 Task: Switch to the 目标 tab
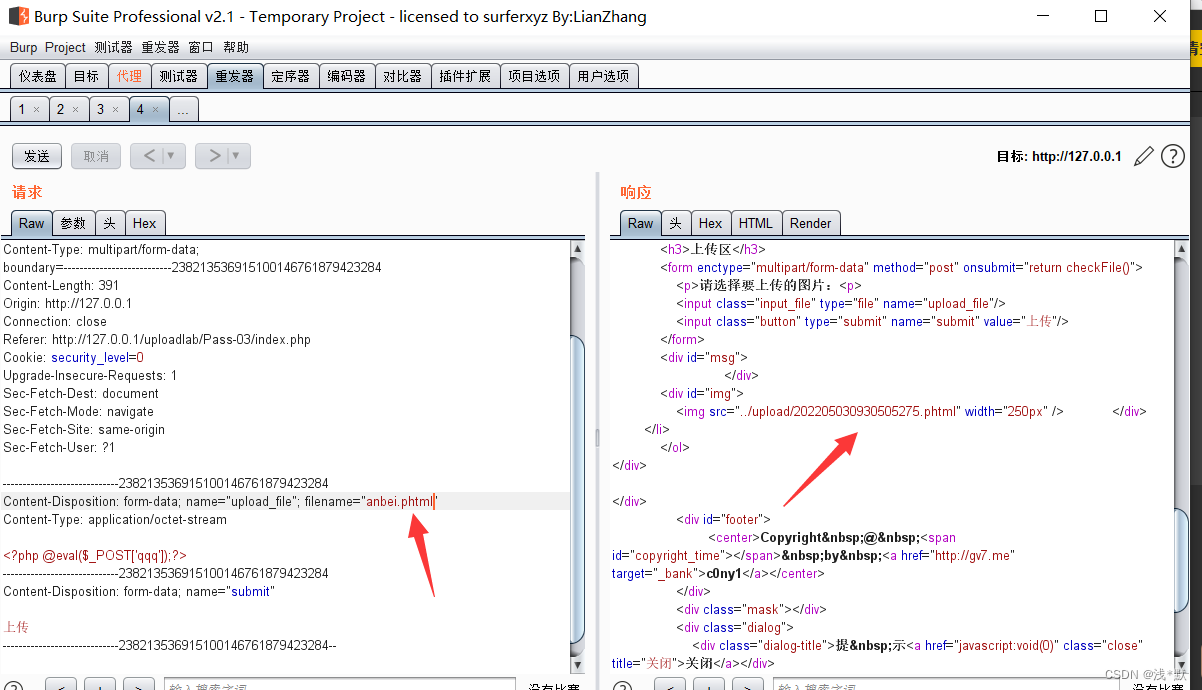pos(87,76)
